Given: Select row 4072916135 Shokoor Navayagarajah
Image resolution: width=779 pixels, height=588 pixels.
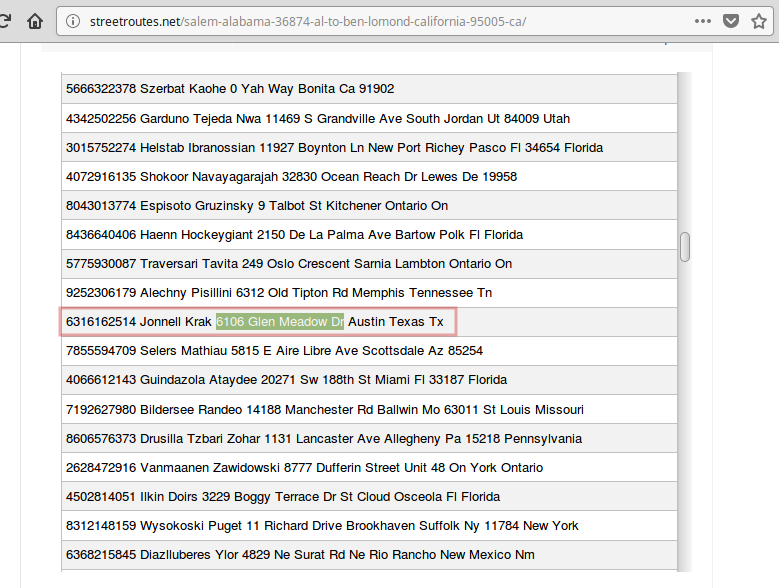Looking at the screenshot, I should (x=369, y=176).
